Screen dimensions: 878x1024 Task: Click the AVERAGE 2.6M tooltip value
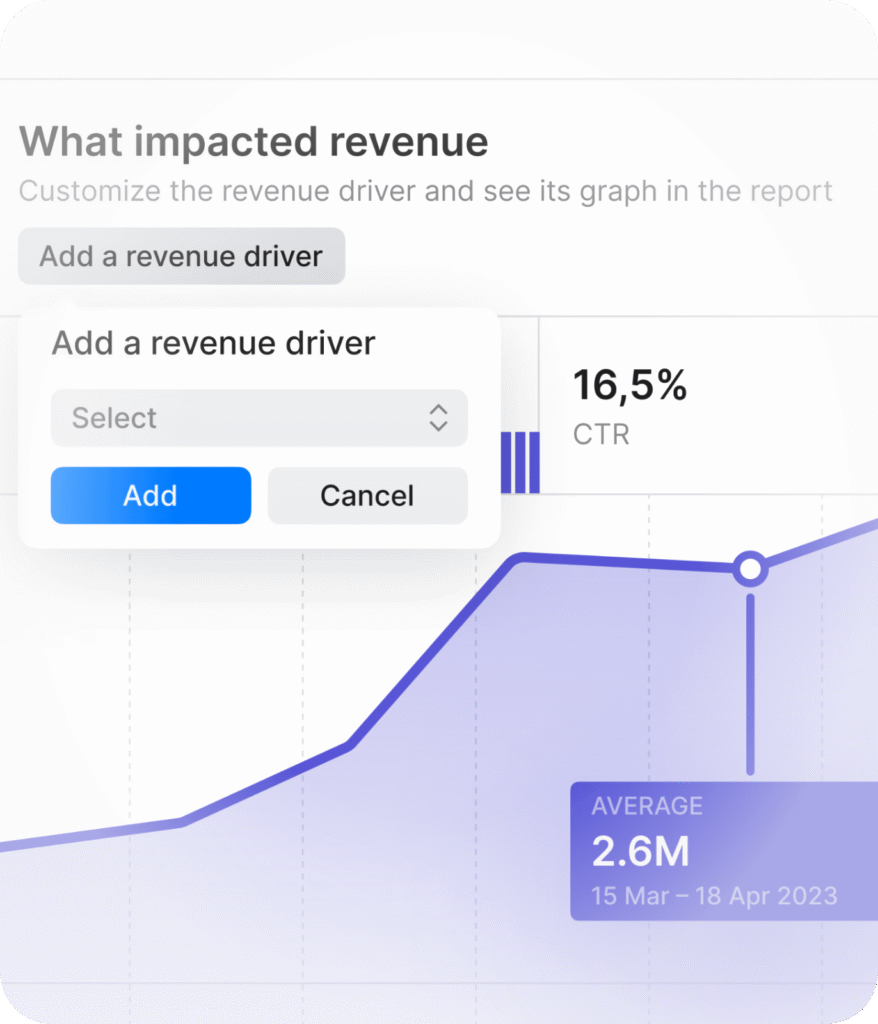(640, 851)
